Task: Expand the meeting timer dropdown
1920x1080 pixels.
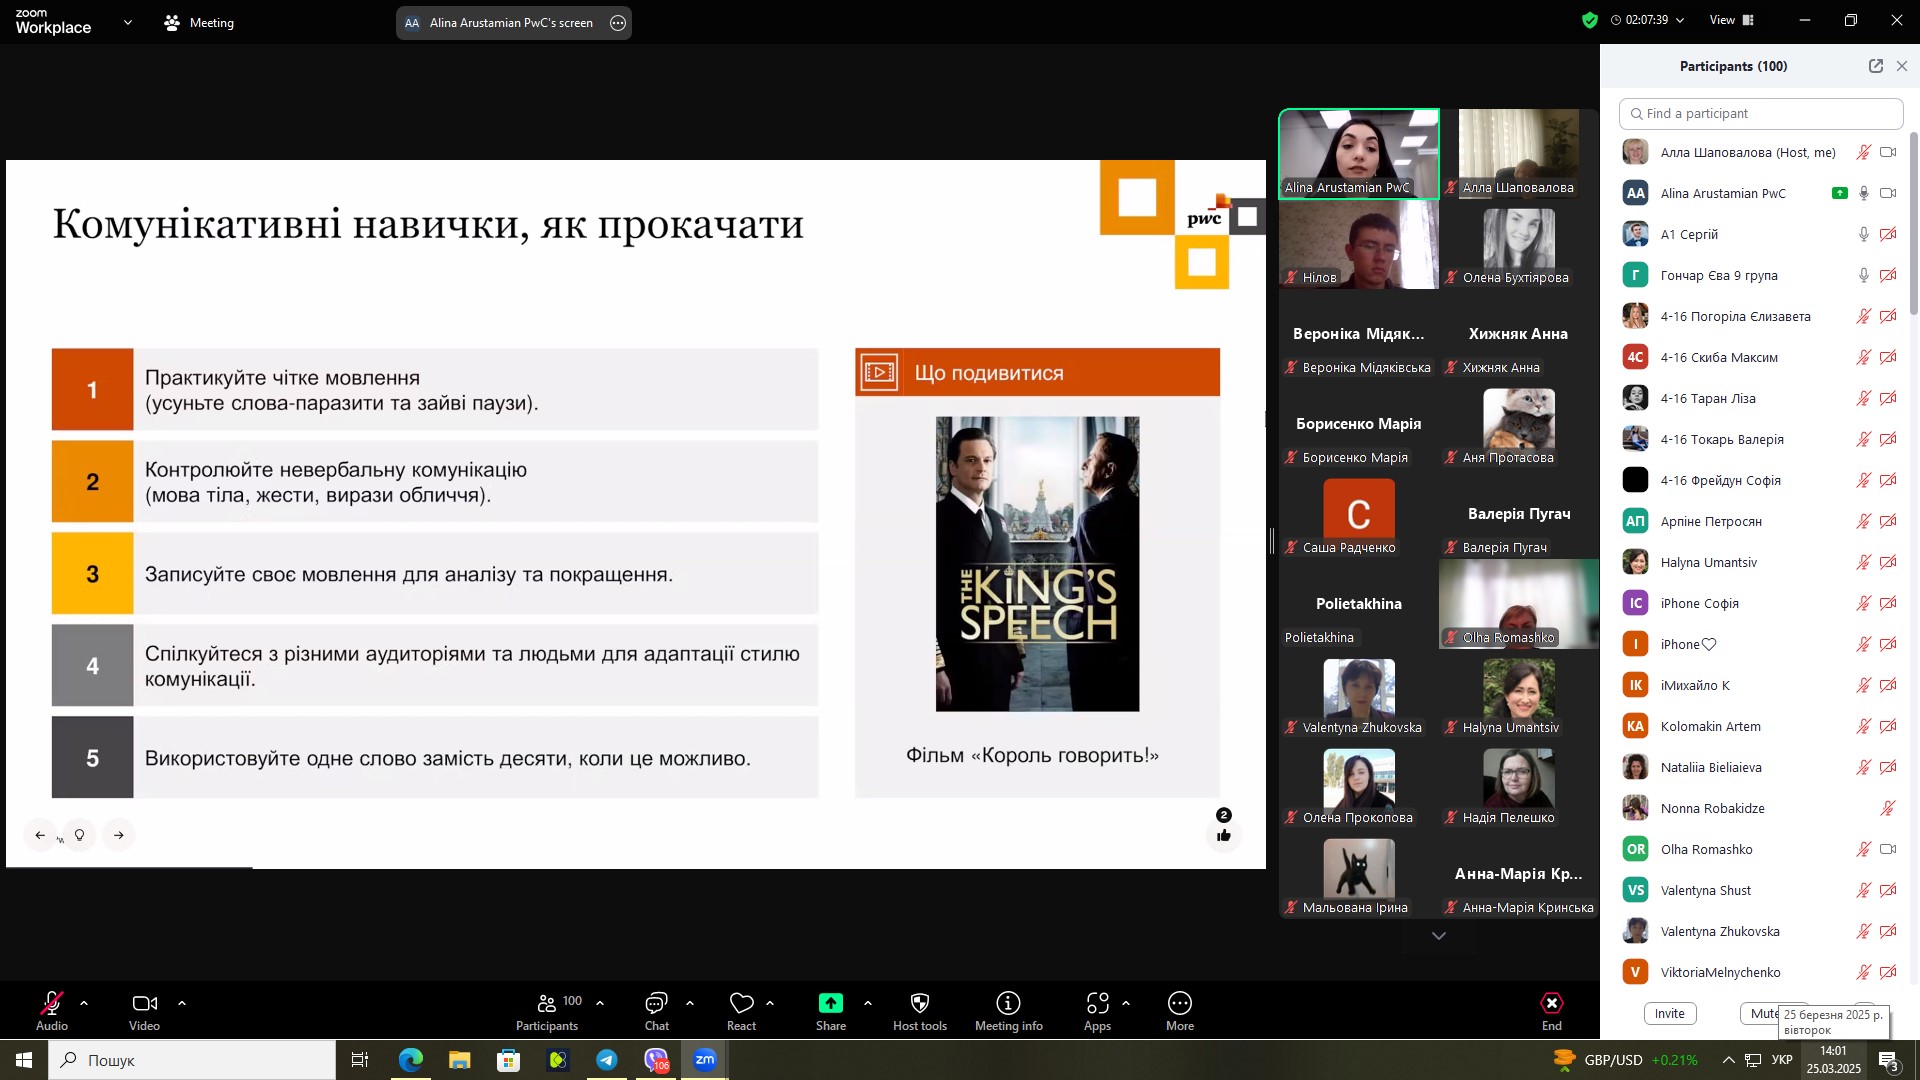Action: [x=1680, y=20]
